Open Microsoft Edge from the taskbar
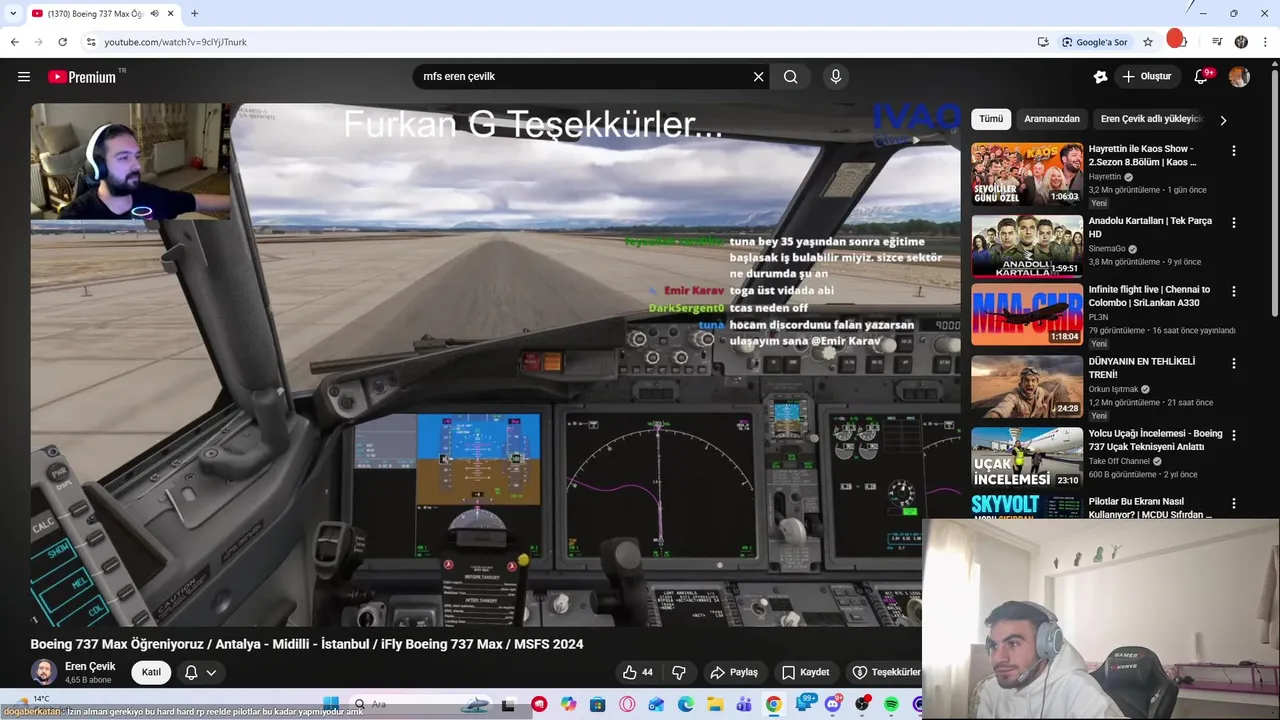1280x720 pixels. tap(686, 704)
